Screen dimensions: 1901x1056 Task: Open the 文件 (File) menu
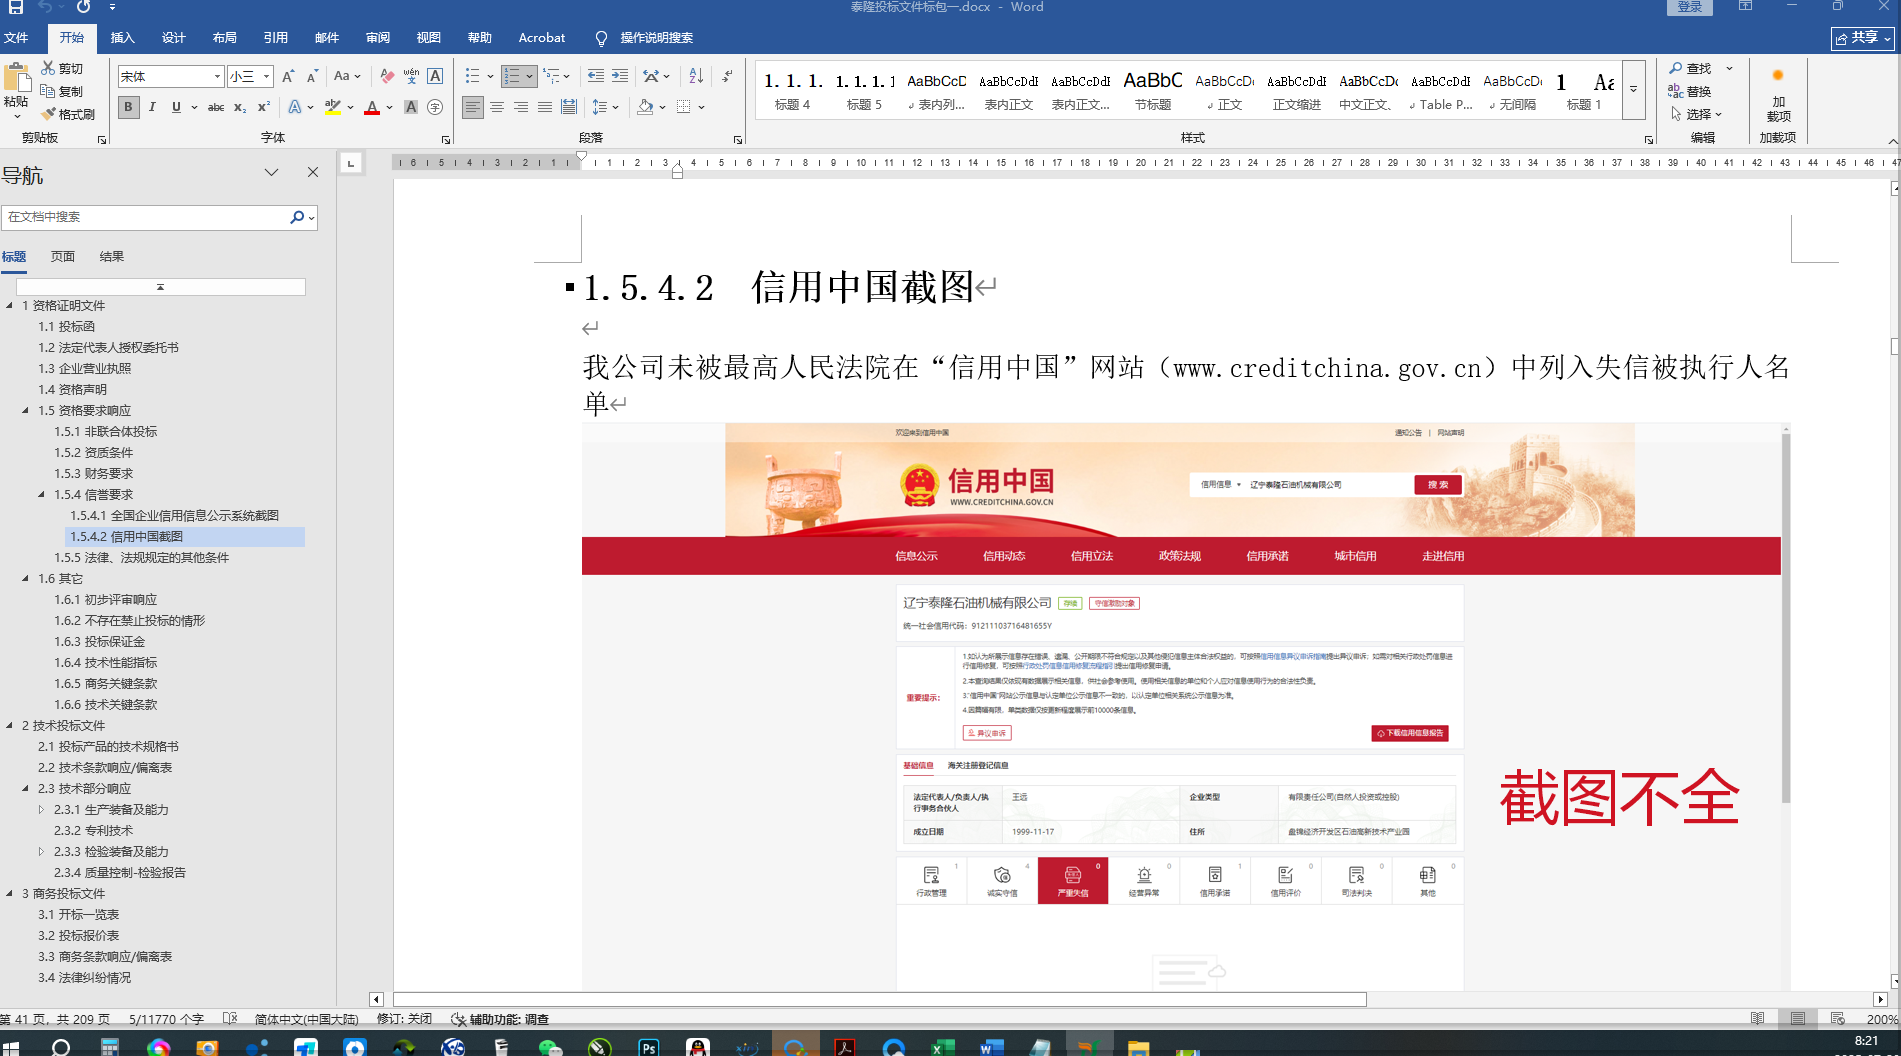16,38
